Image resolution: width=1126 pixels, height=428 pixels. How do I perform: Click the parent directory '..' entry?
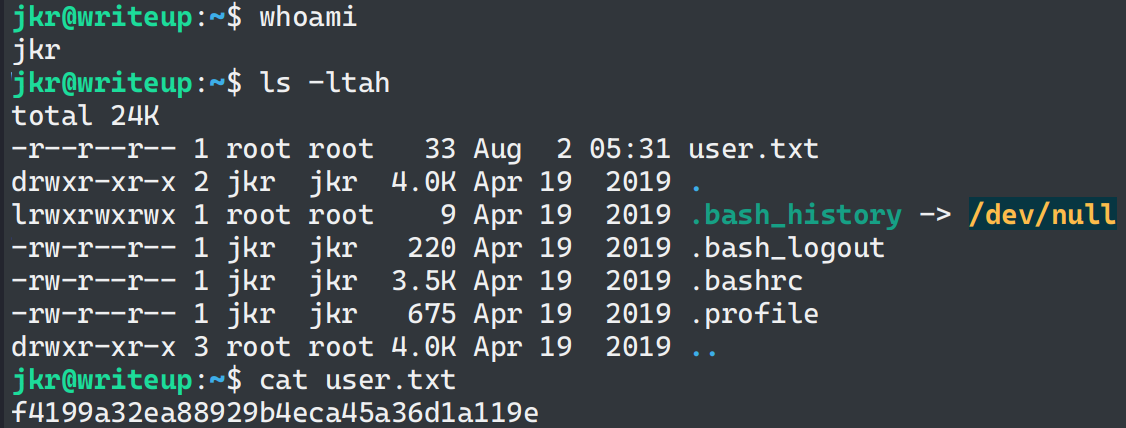pos(706,347)
